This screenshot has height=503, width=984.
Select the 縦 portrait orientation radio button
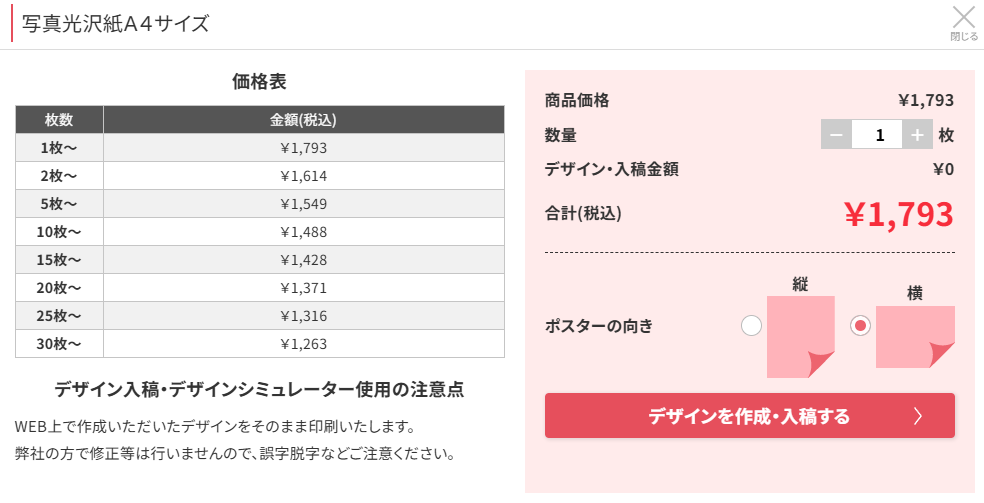click(x=752, y=325)
